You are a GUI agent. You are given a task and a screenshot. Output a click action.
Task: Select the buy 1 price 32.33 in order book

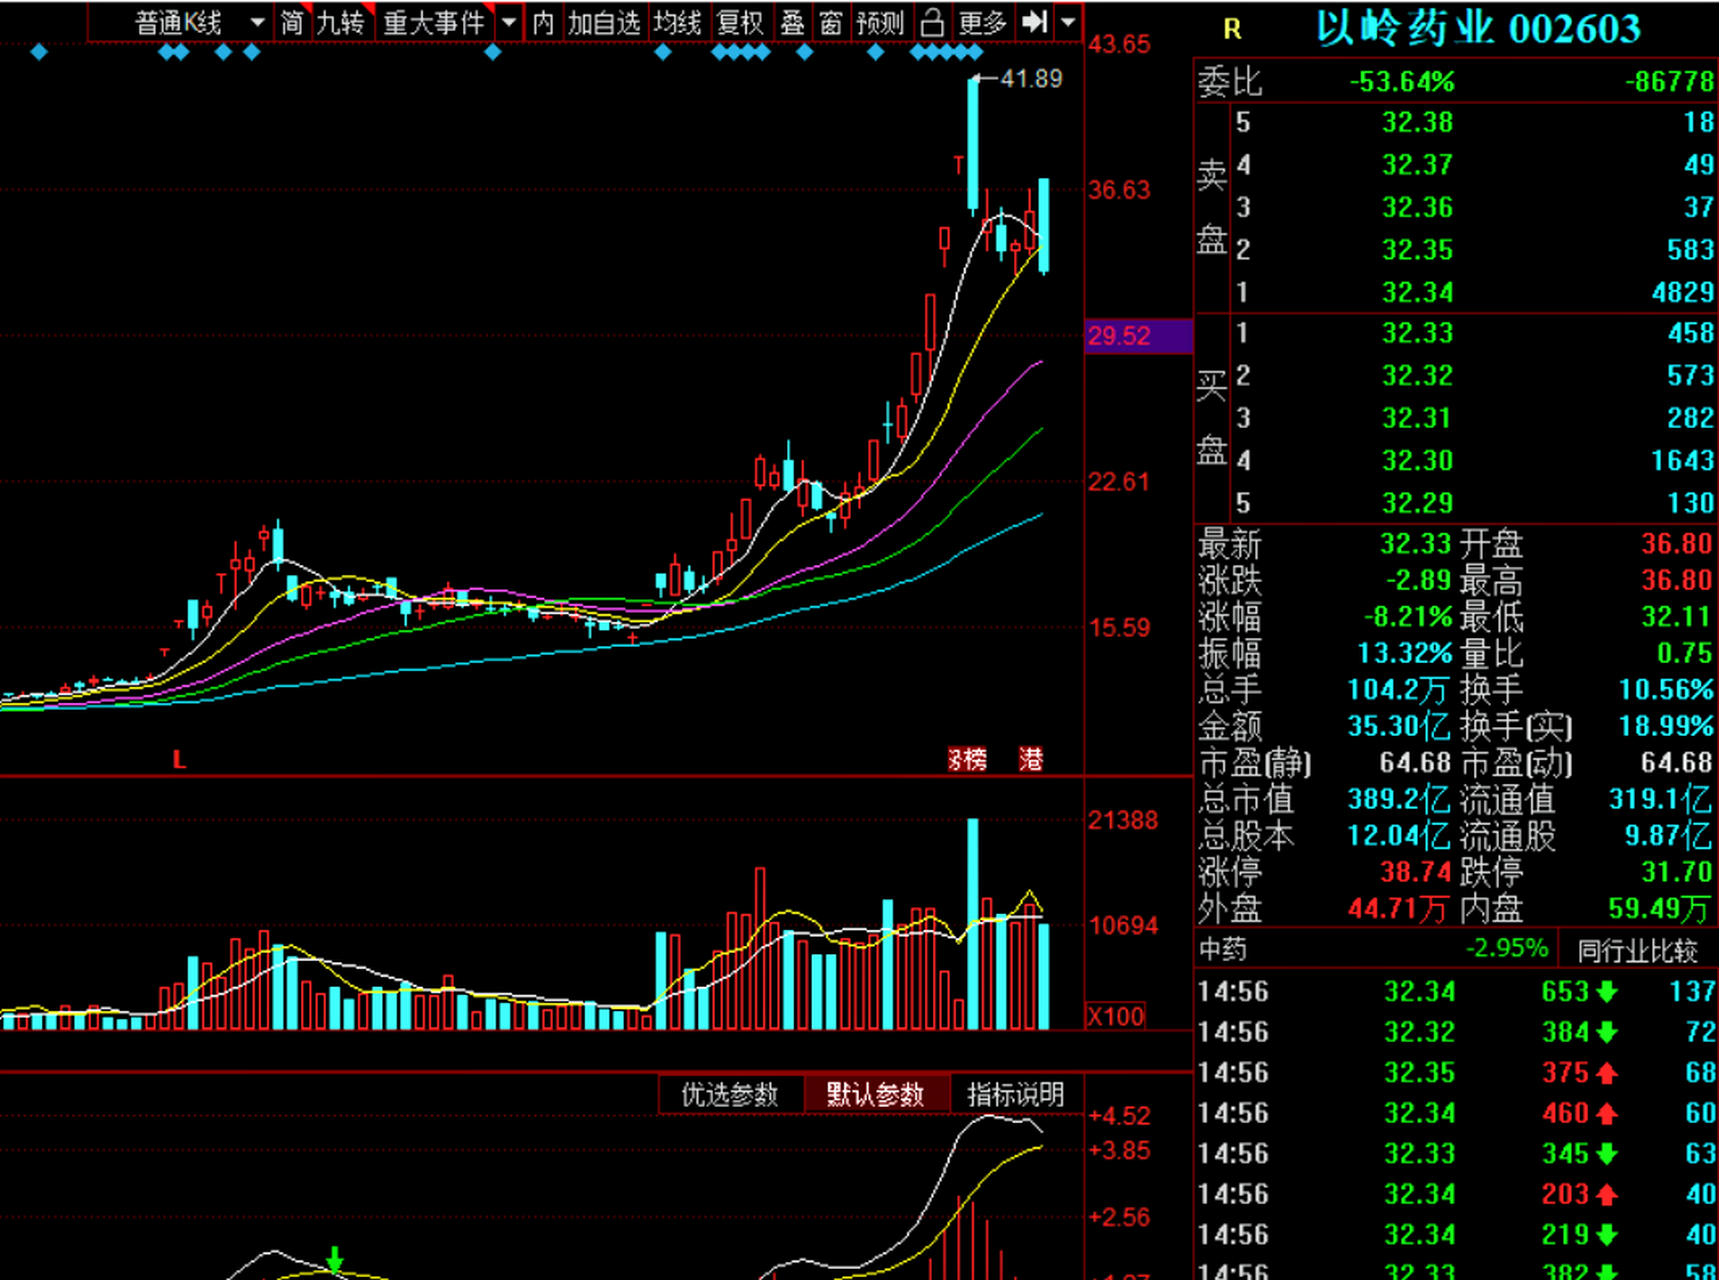(1417, 334)
